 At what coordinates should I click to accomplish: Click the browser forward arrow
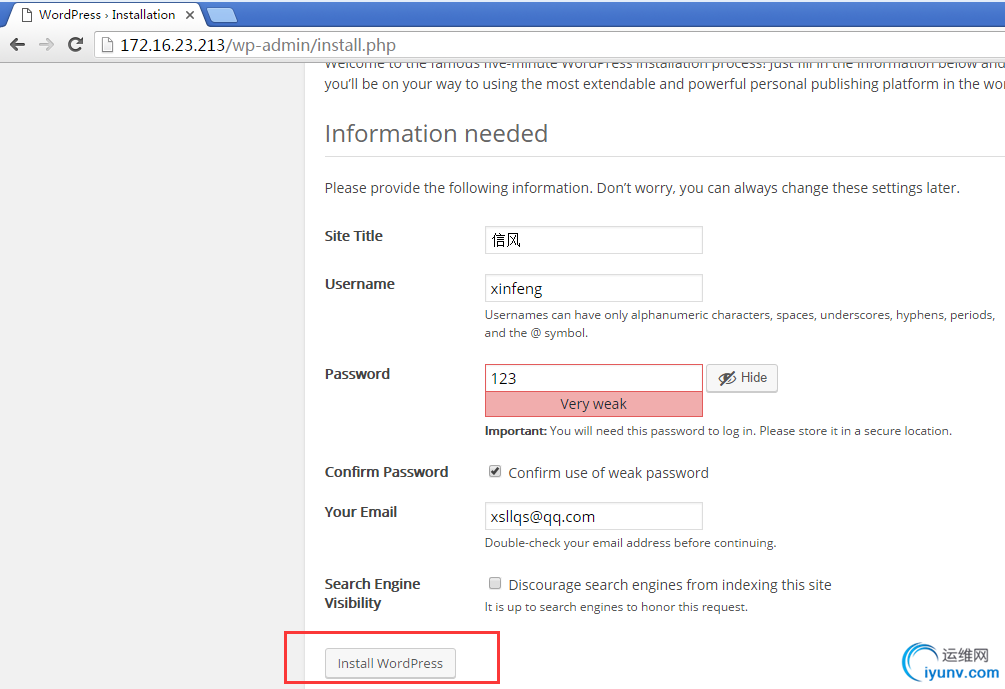[46, 44]
